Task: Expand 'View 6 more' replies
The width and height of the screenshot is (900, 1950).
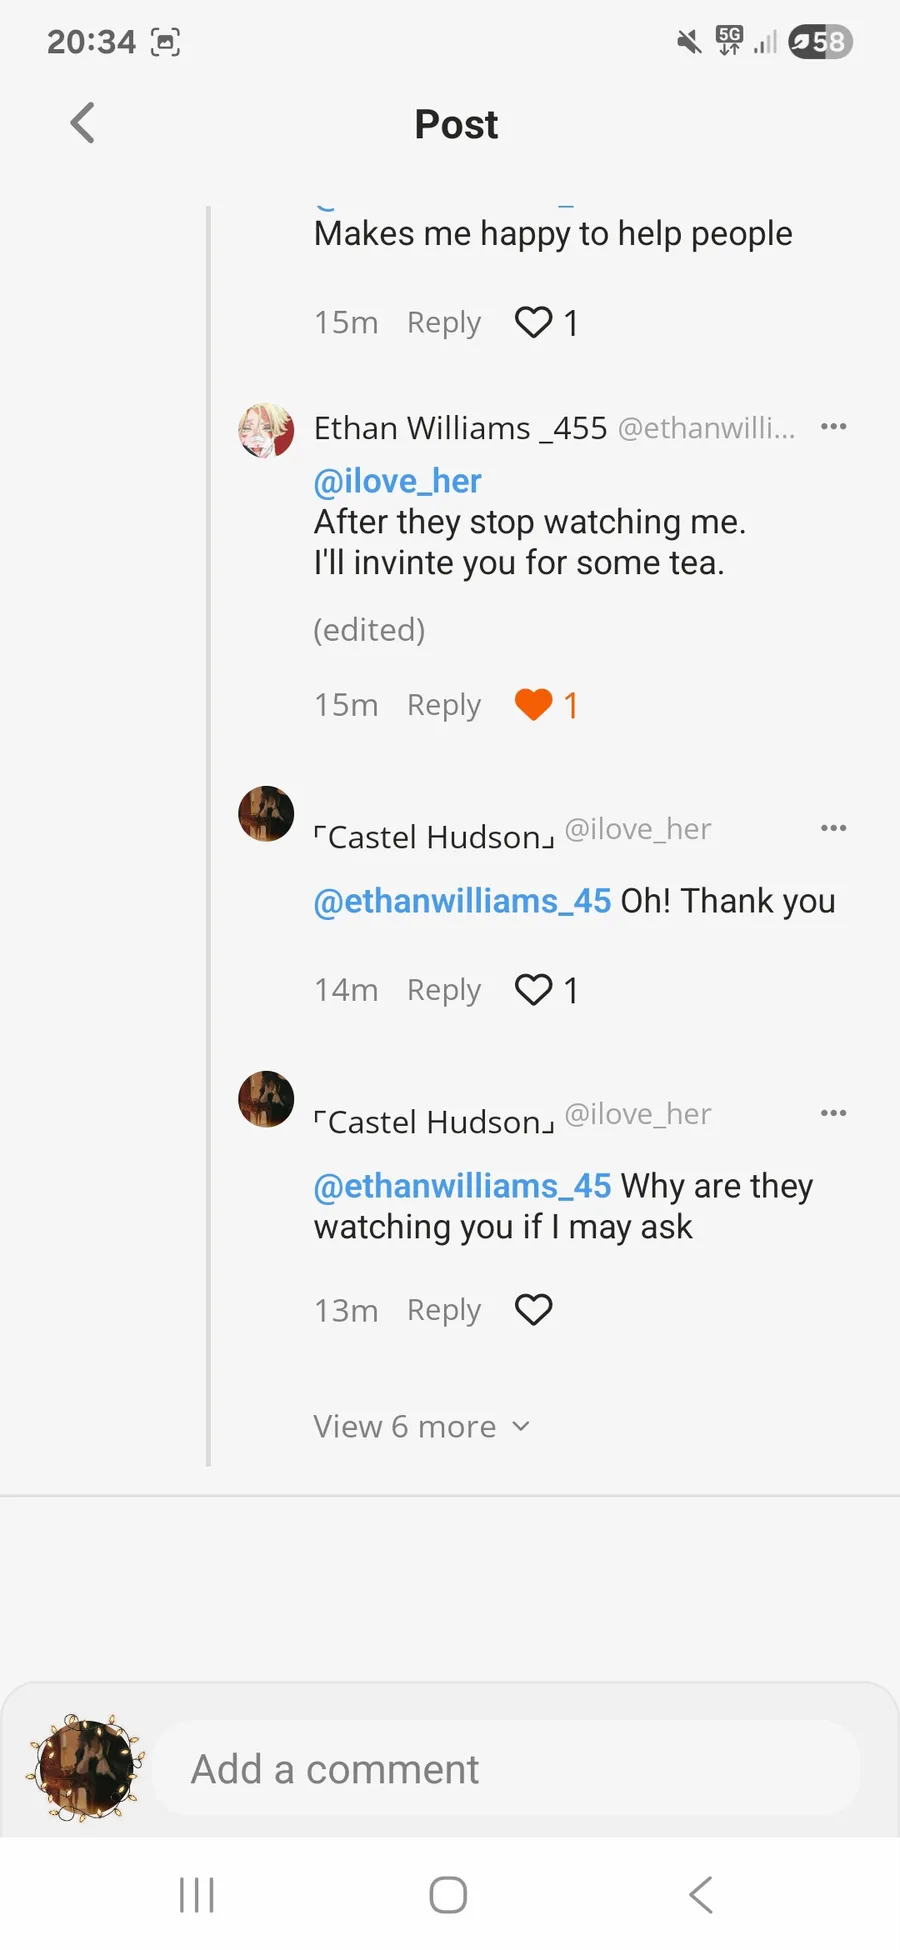Action: tap(421, 1426)
